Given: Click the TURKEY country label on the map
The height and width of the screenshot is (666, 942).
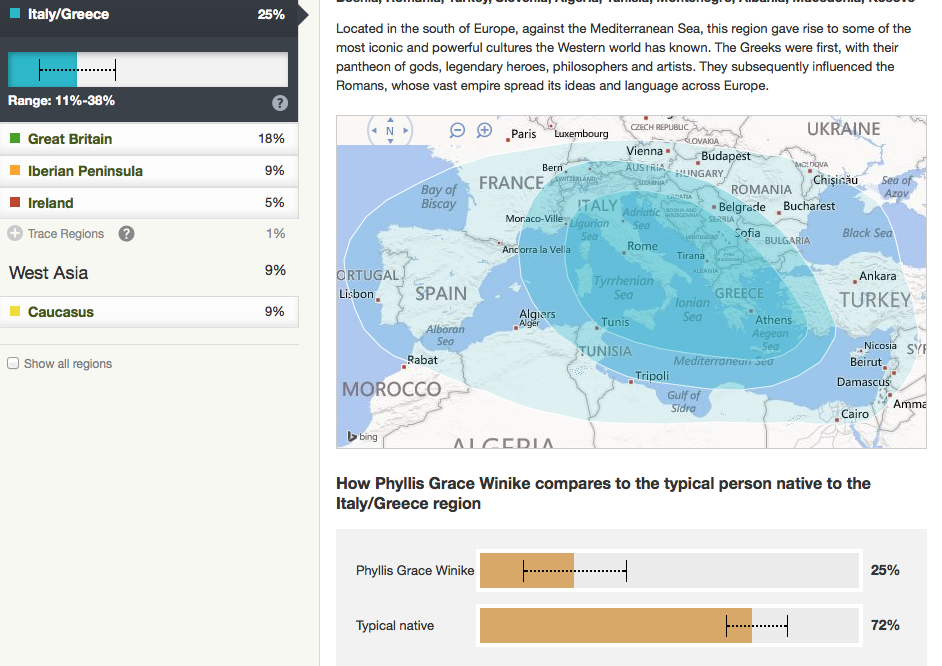Looking at the screenshot, I should [875, 300].
